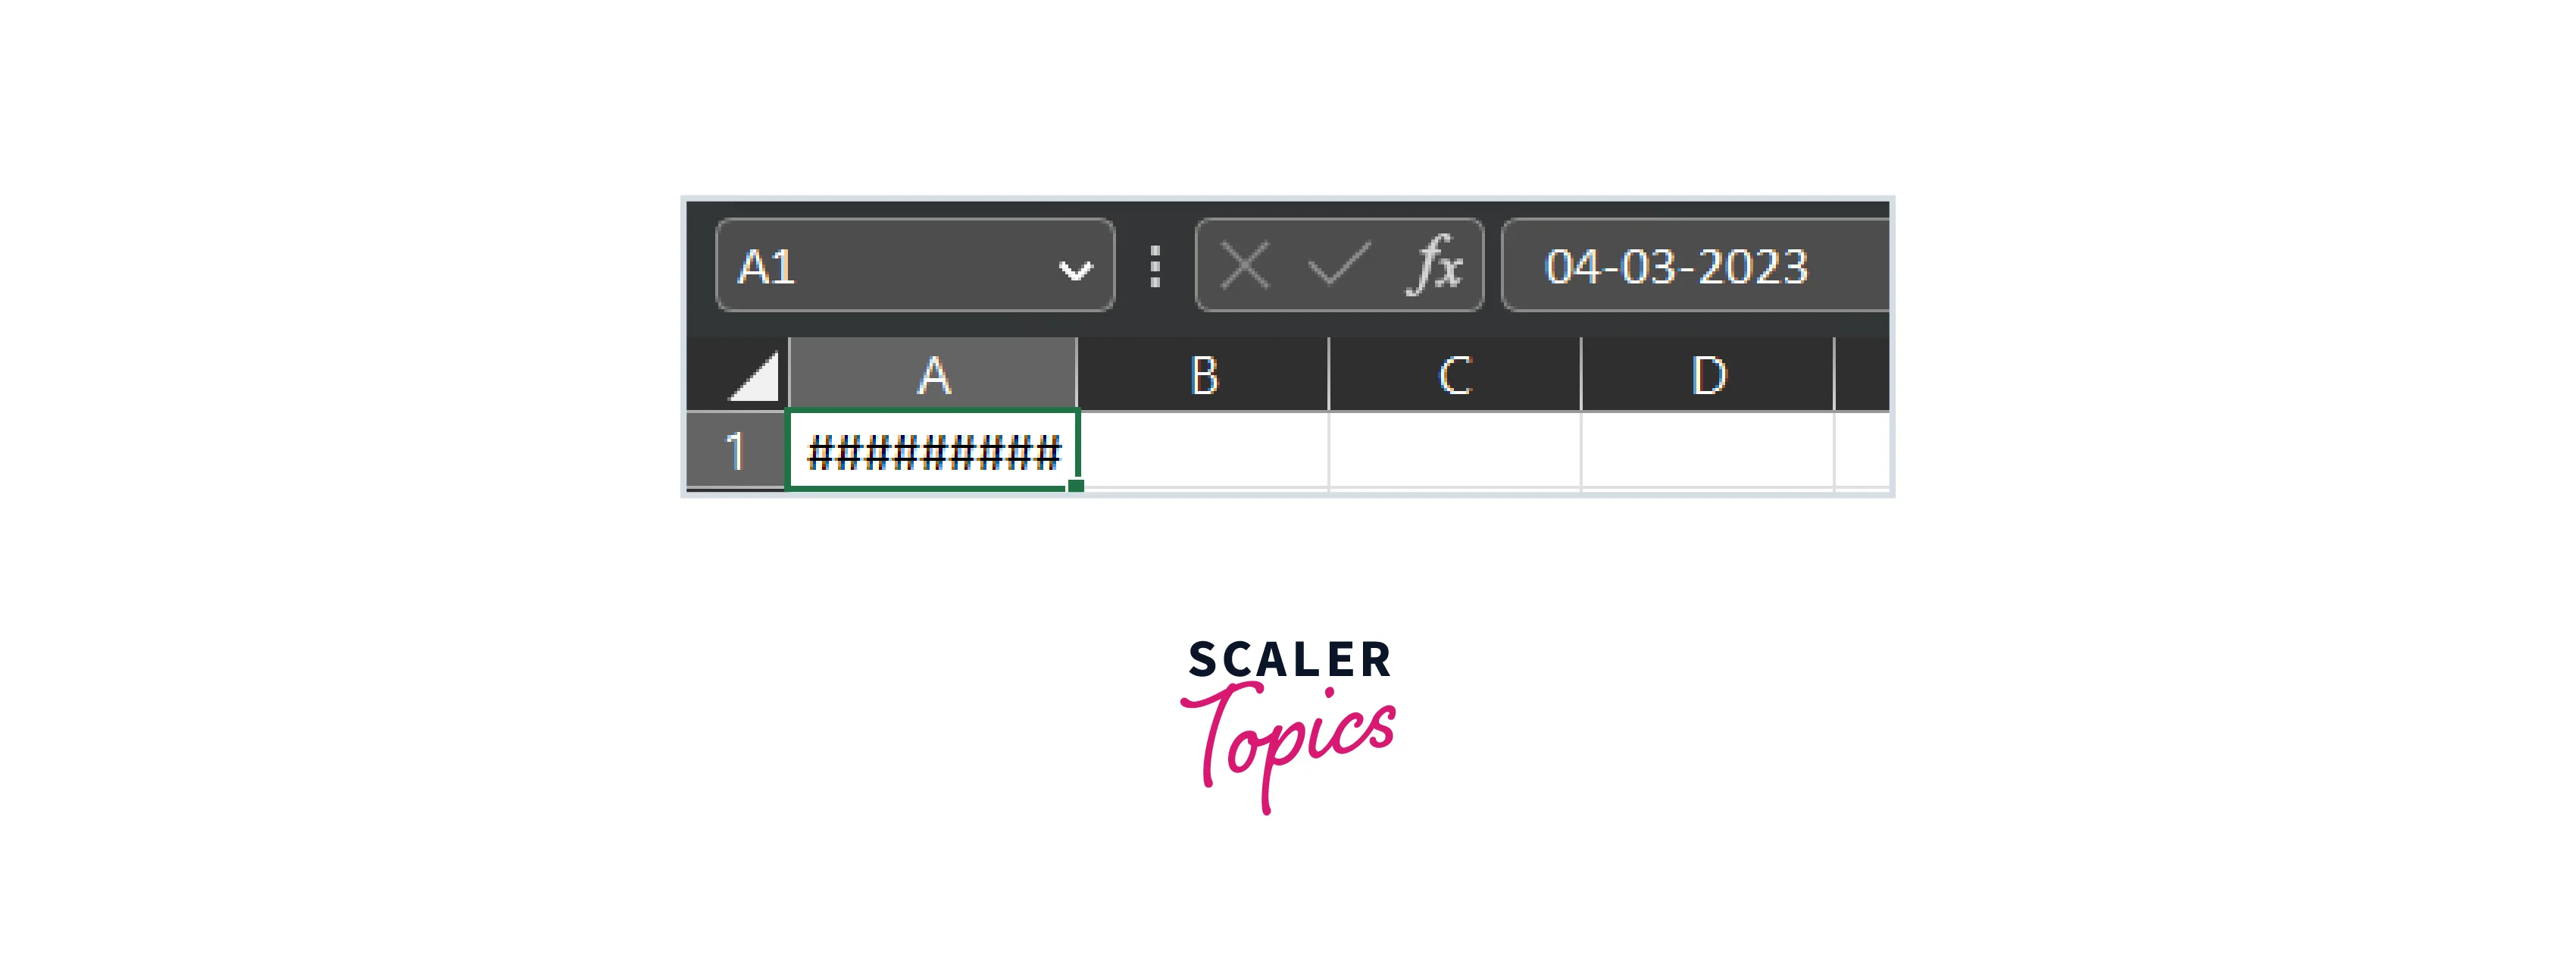Select column C header
Viewport: 2576px width, 961px height.
tap(1455, 376)
